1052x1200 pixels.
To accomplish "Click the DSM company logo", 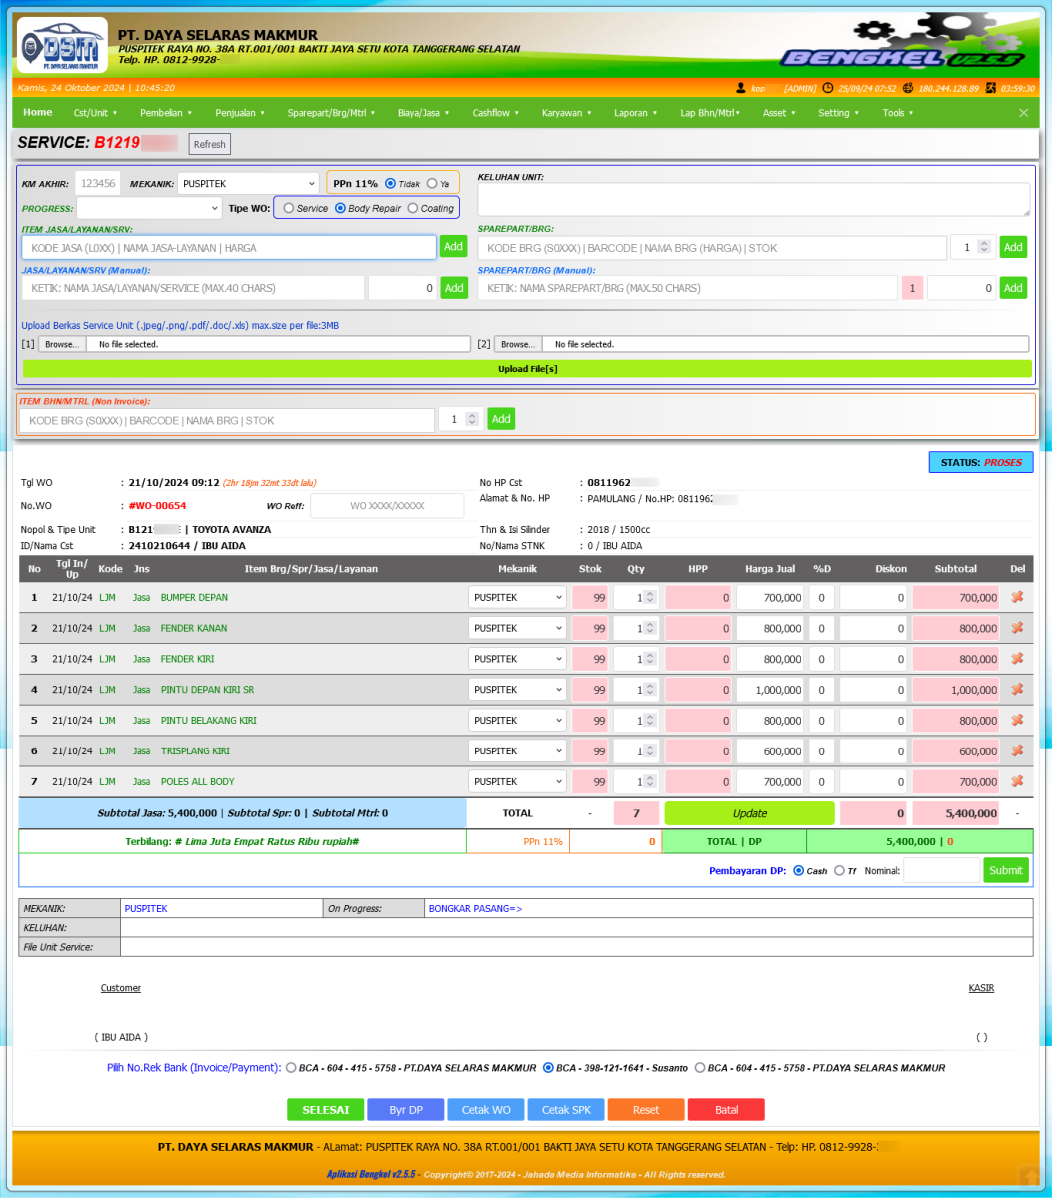I will click(x=62, y=45).
